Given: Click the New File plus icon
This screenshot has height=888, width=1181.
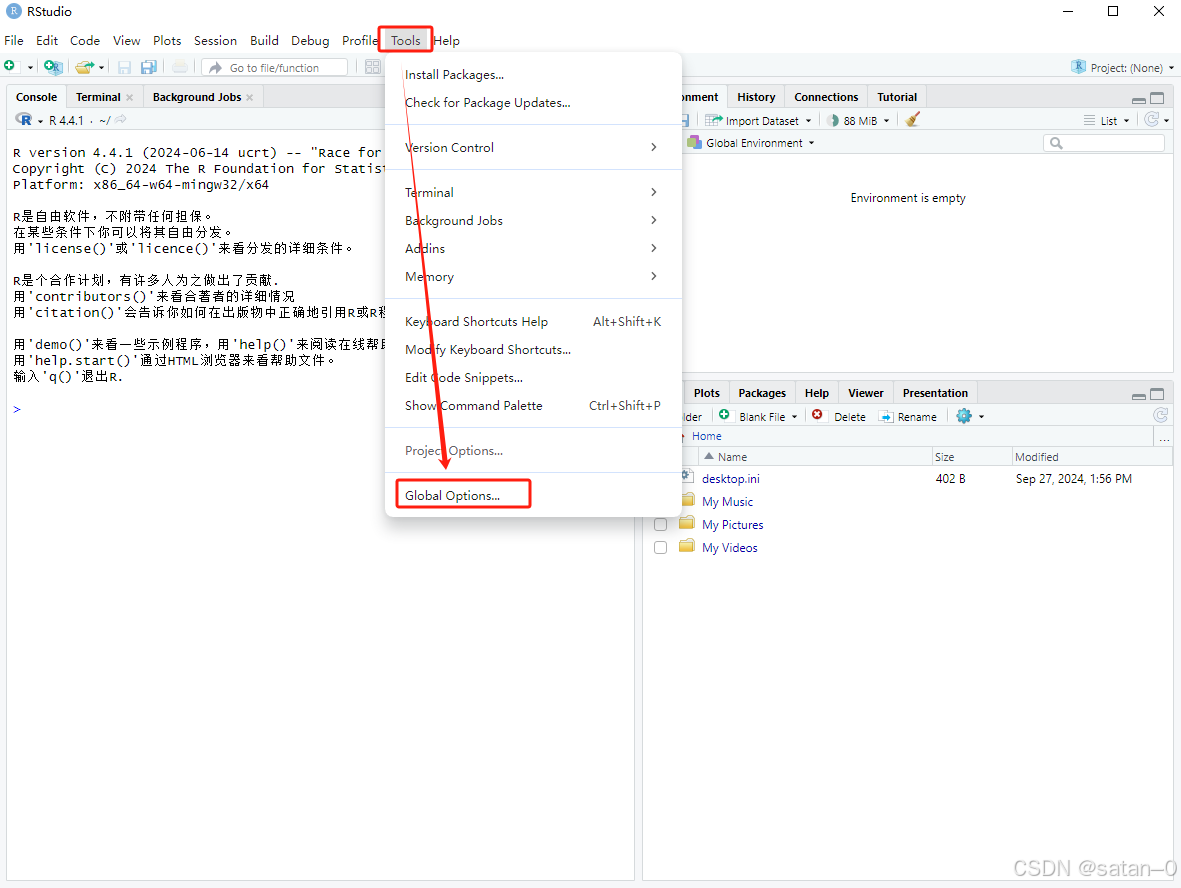Looking at the screenshot, I should tap(10, 66).
